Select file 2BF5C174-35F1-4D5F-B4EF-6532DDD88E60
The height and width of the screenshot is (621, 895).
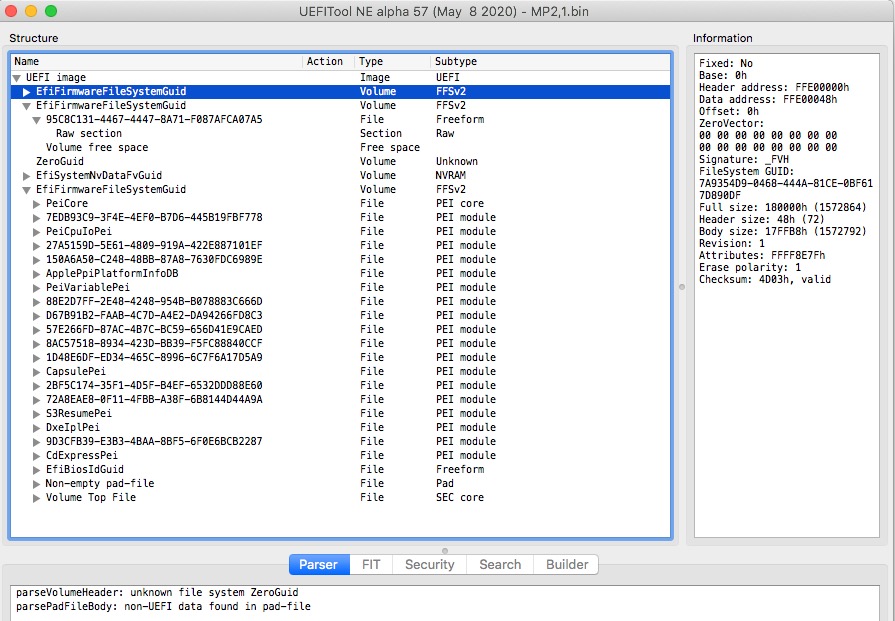(341, 385)
